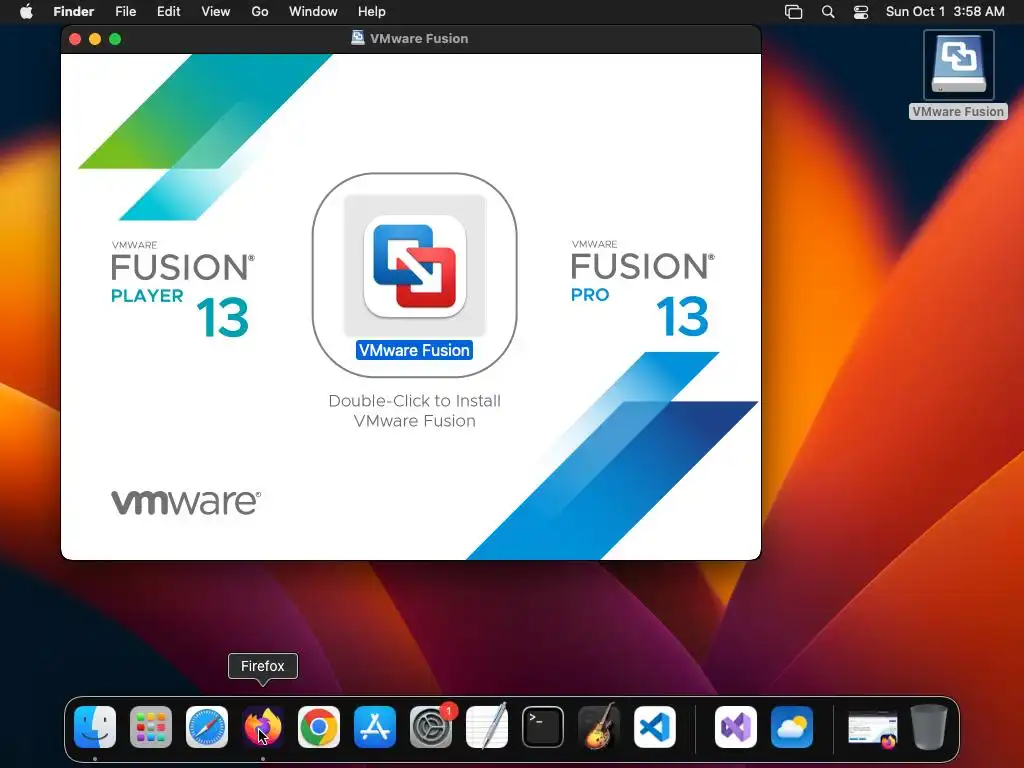Open the View menu

216,12
